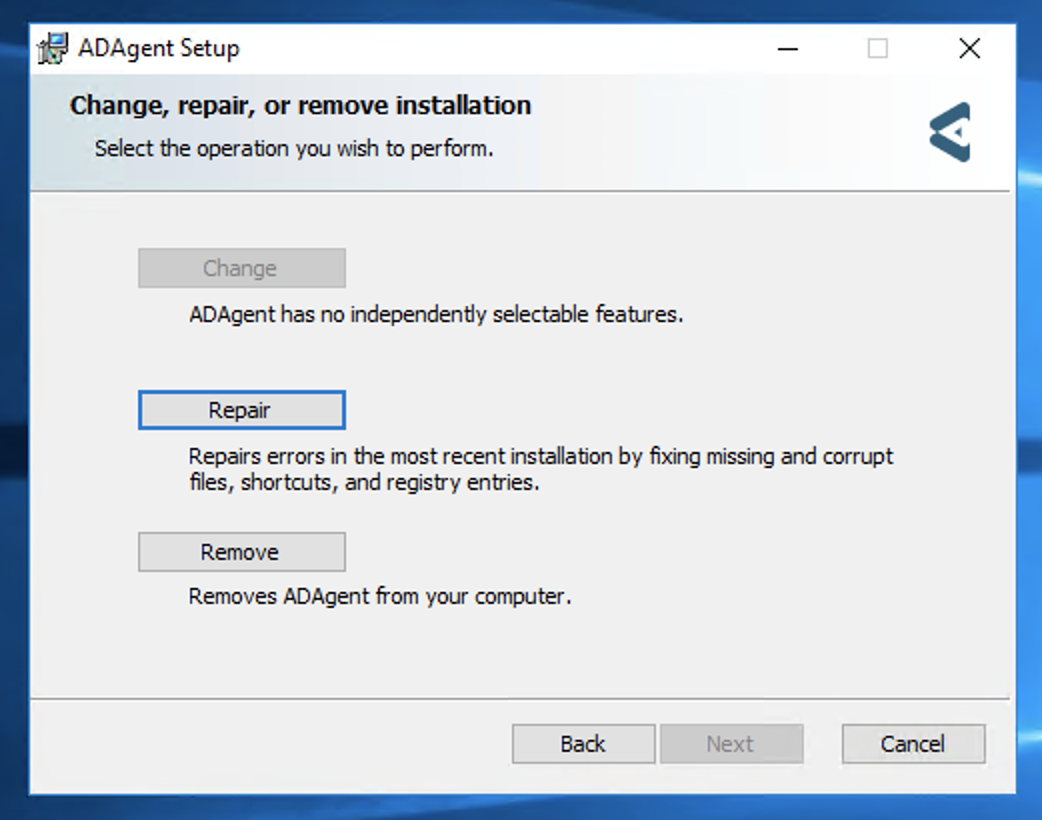The height and width of the screenshot is (820, 1042).
Task: Open the installer icon in title bar
Action: 53,49
